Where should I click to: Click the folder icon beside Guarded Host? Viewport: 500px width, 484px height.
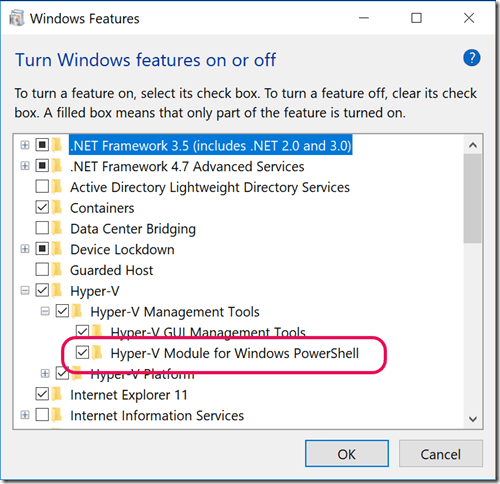click(x=57, y=269)
